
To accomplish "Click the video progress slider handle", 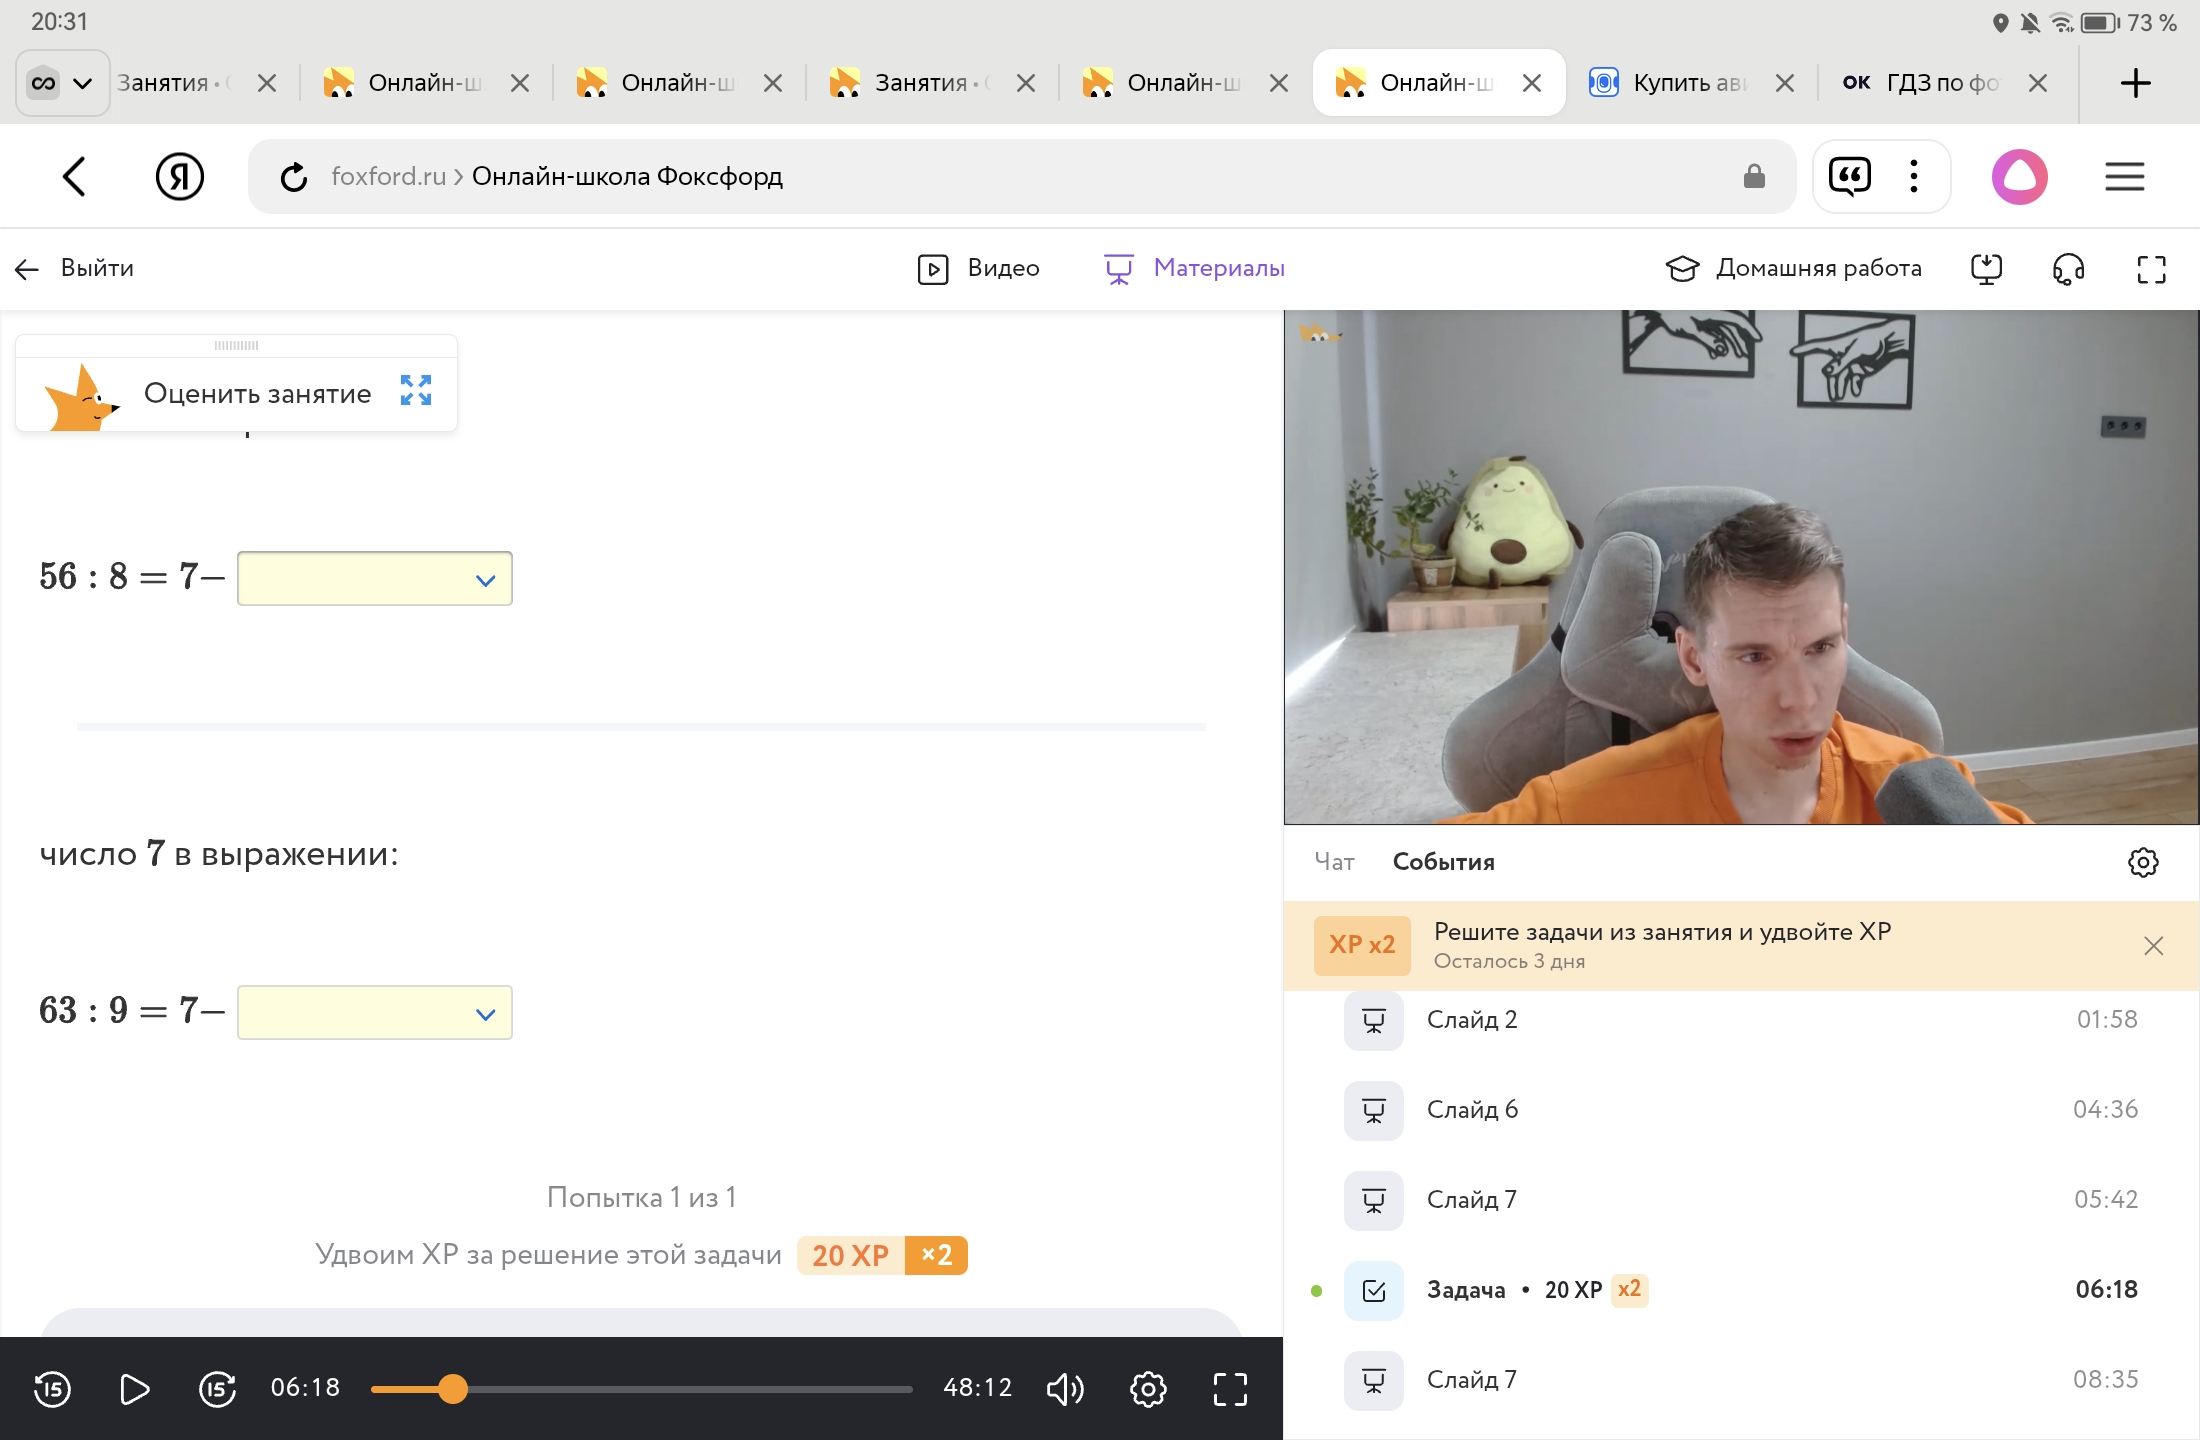I will [453, 1388].
